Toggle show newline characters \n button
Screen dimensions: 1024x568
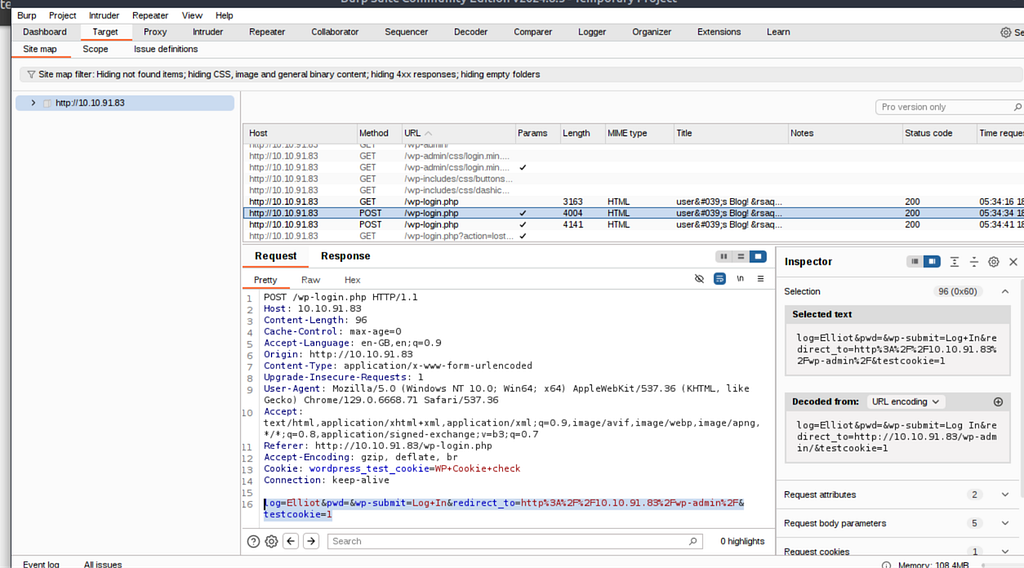[x=740, y=279]
